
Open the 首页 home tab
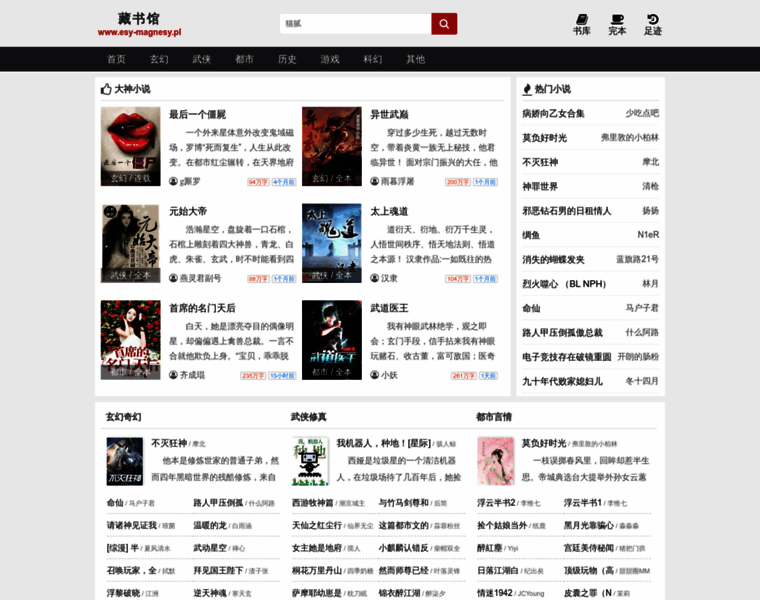point(116,59)
